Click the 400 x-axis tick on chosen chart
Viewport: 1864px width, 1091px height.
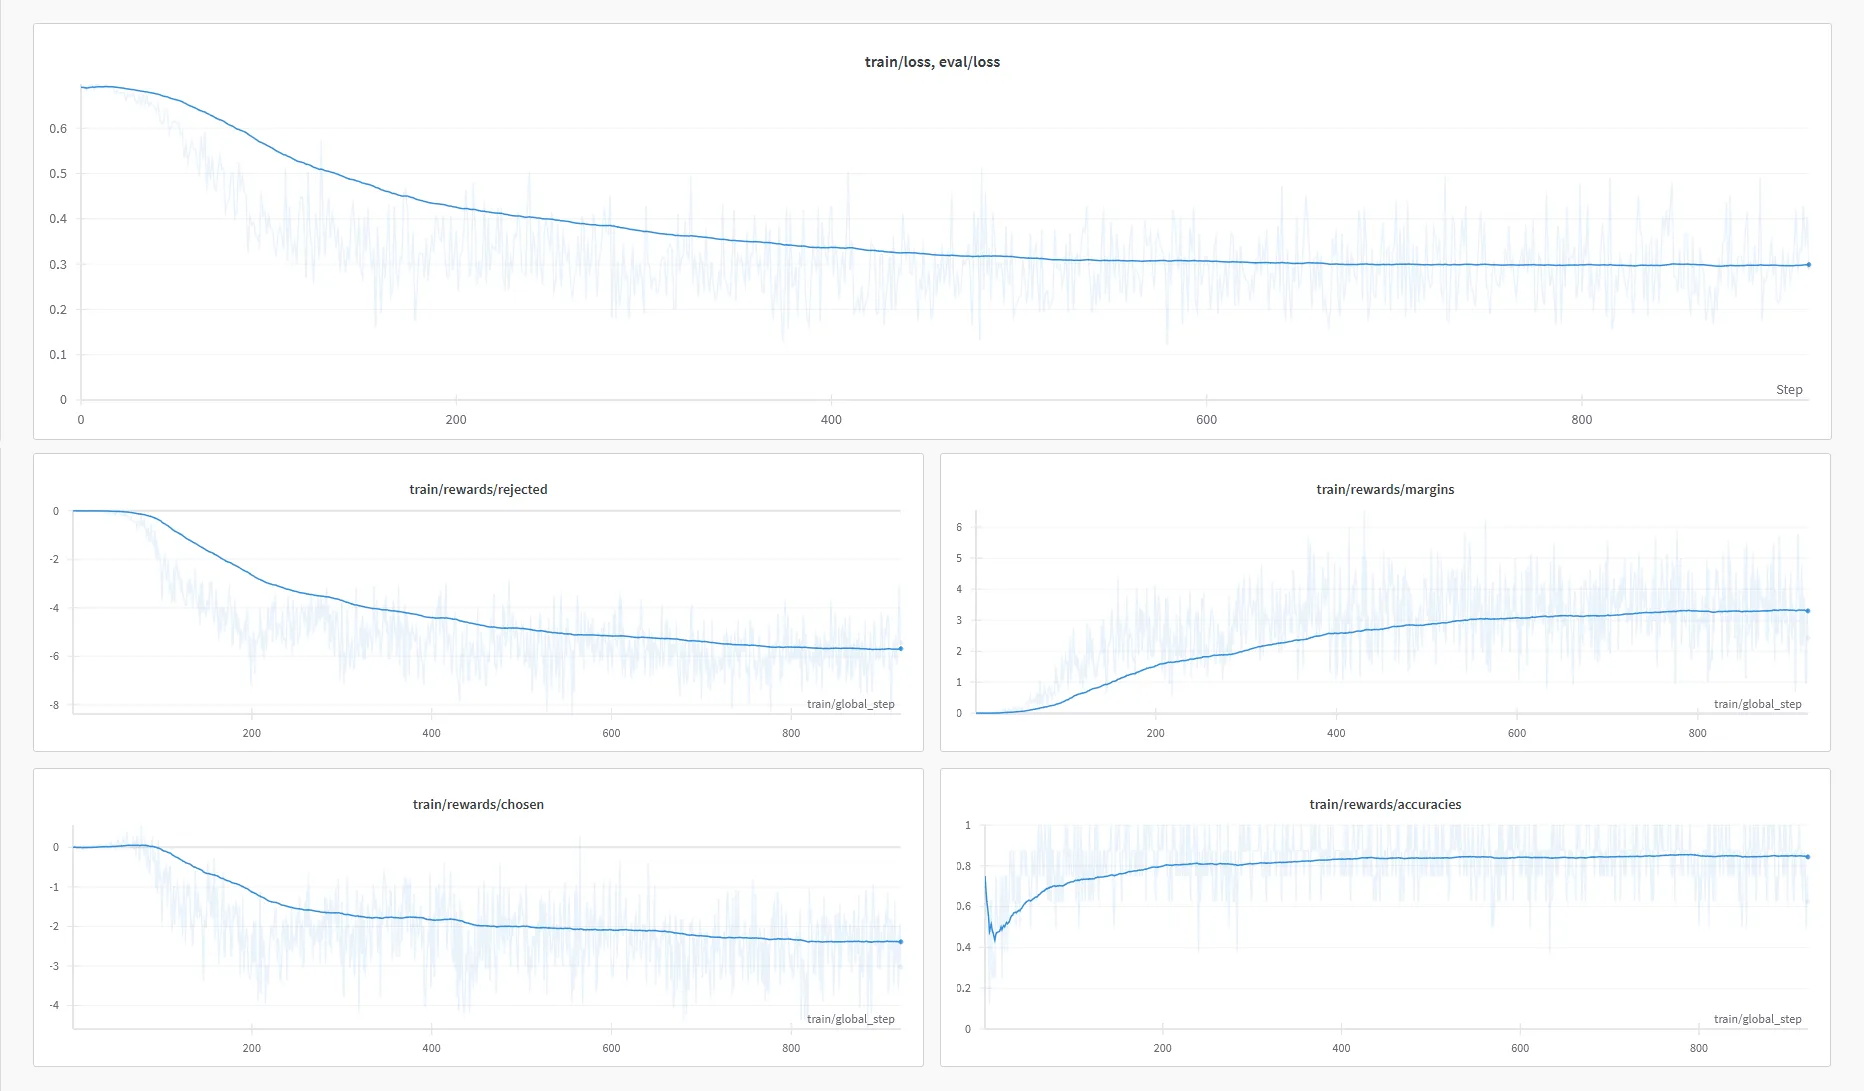(x=431, y=1049)
